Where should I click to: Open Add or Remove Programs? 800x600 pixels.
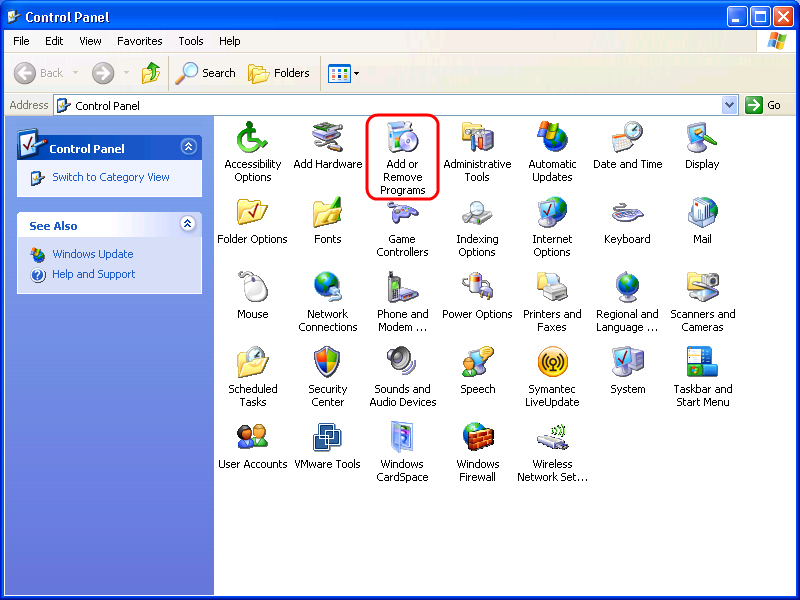tap(403, 157)
